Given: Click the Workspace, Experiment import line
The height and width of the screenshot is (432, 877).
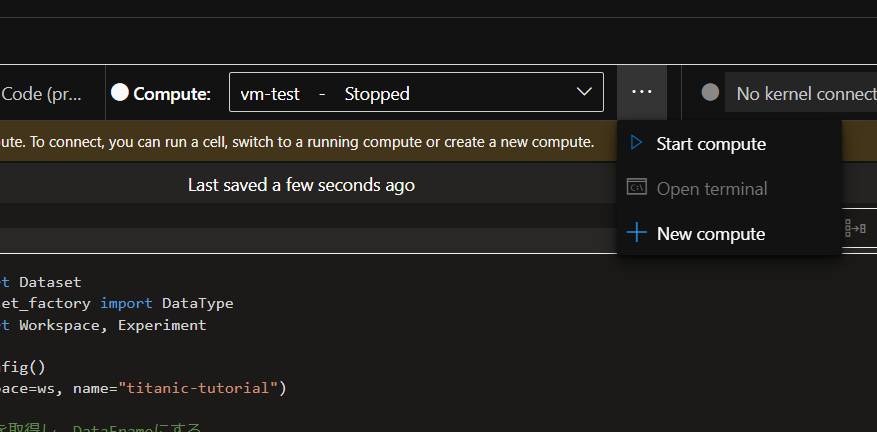Looking at the screenshot, I should tap(112, 325).
